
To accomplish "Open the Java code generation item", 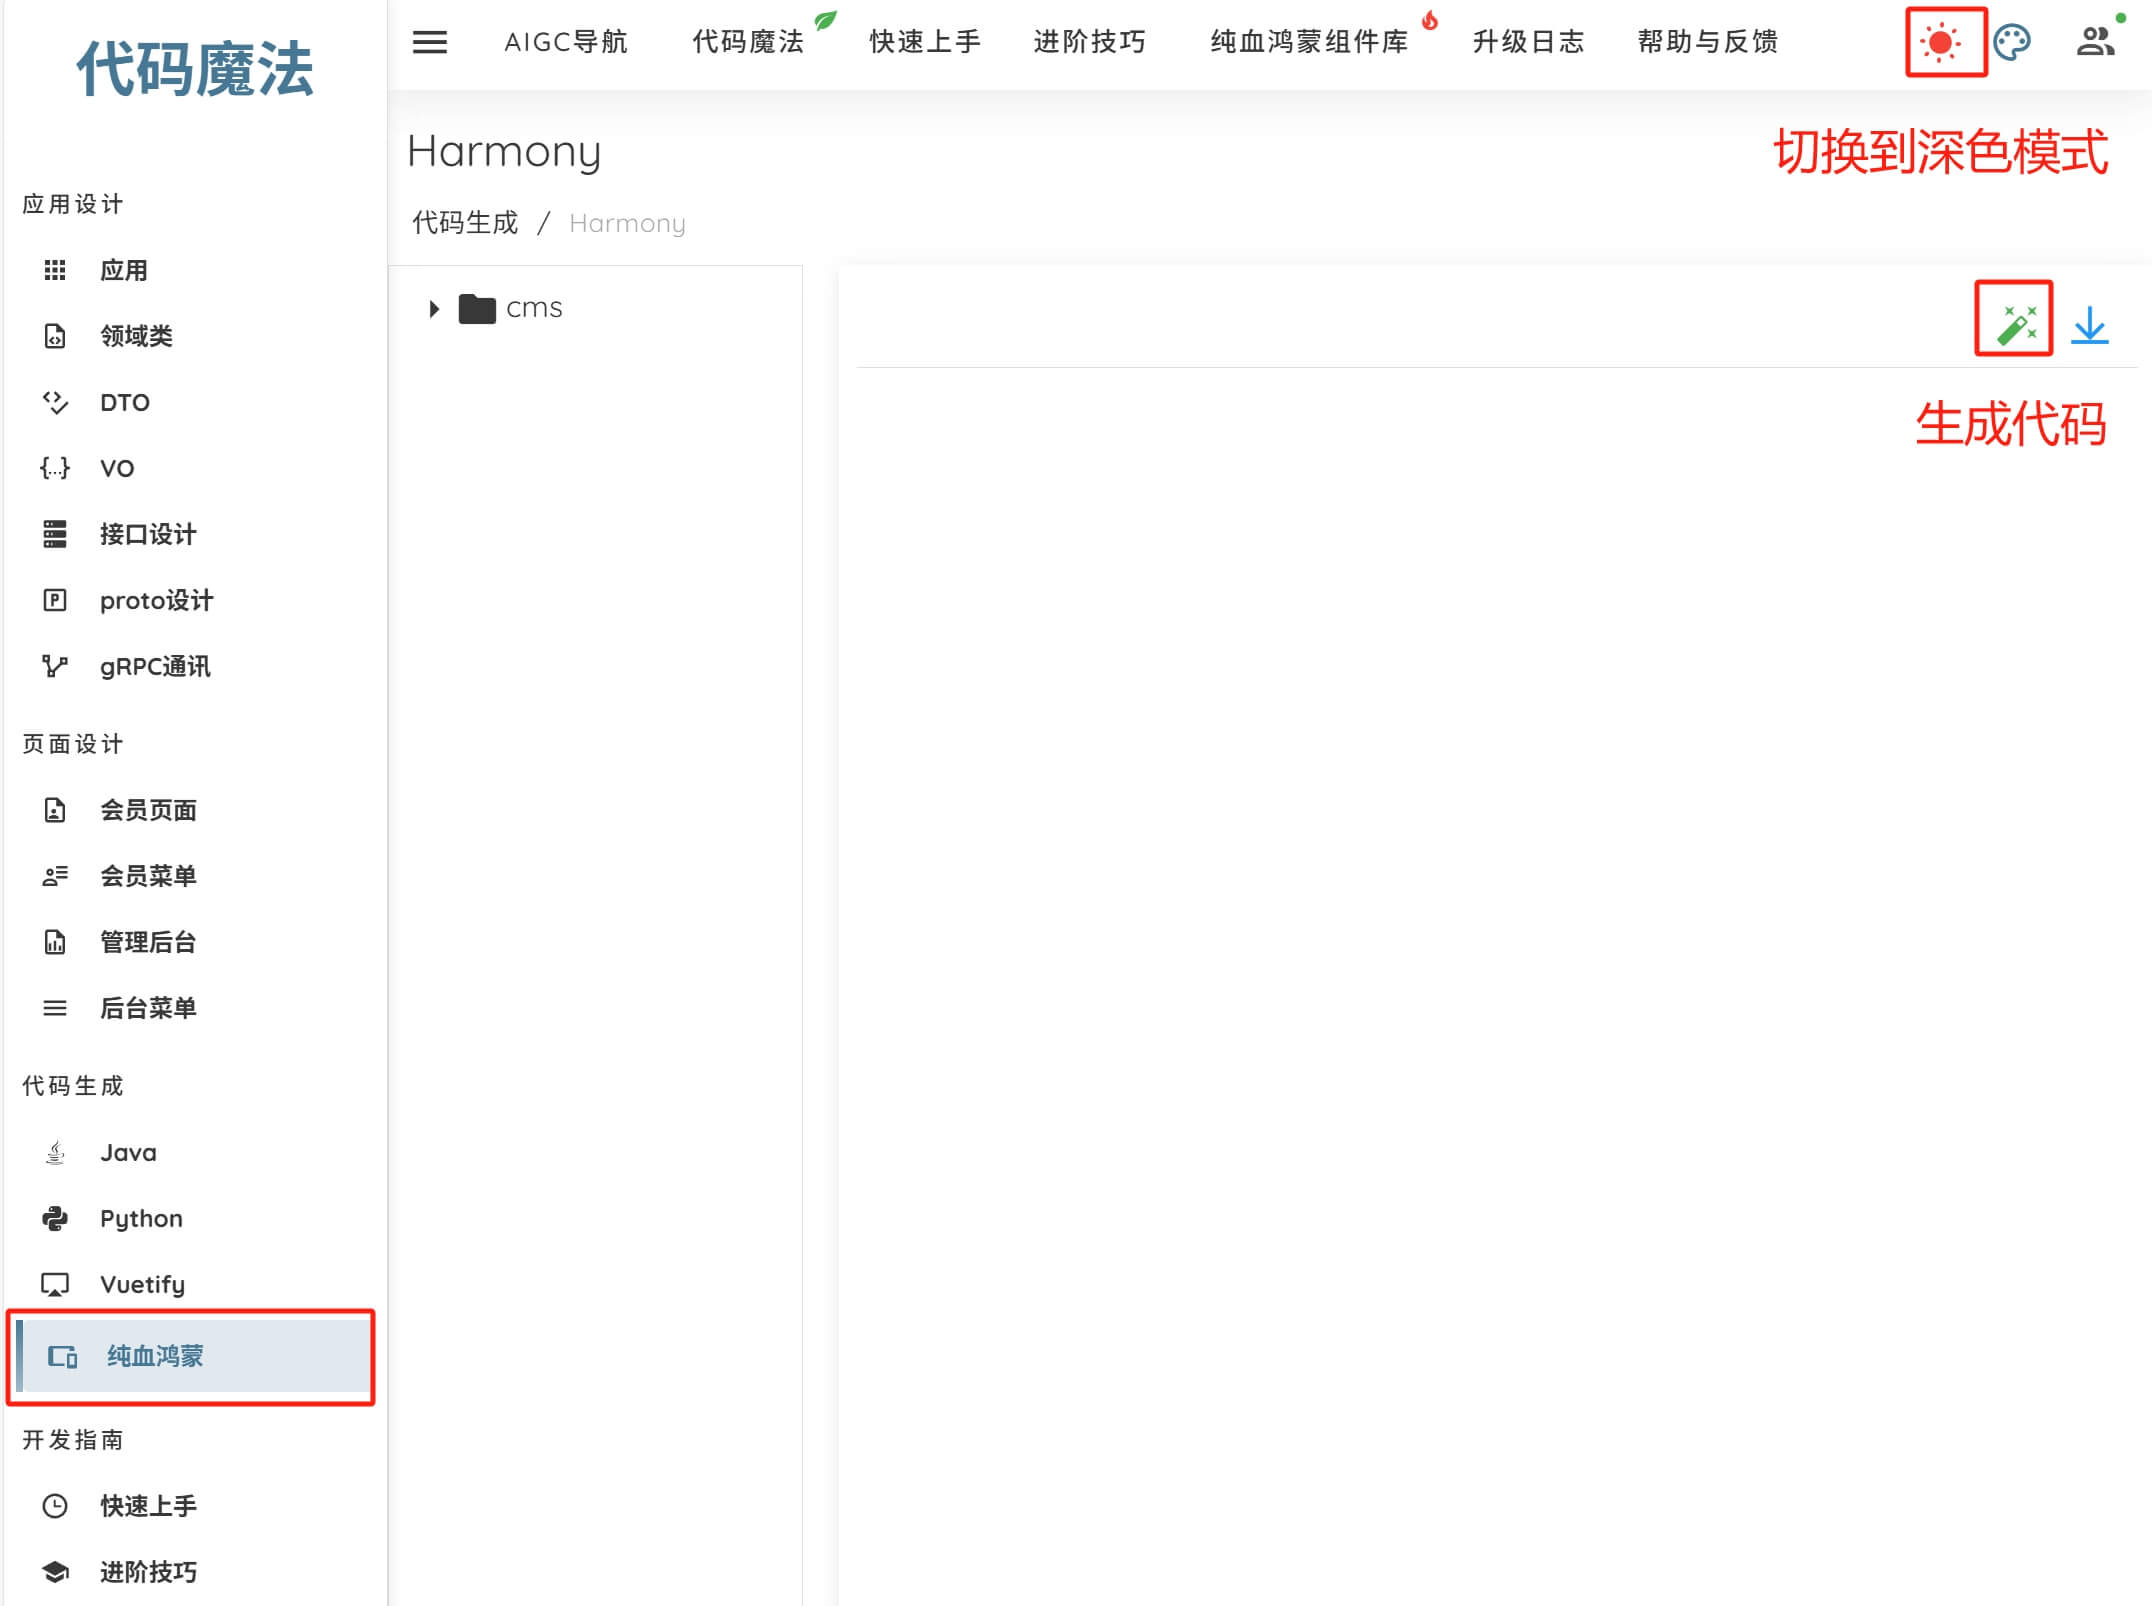I will [128, 1152].
